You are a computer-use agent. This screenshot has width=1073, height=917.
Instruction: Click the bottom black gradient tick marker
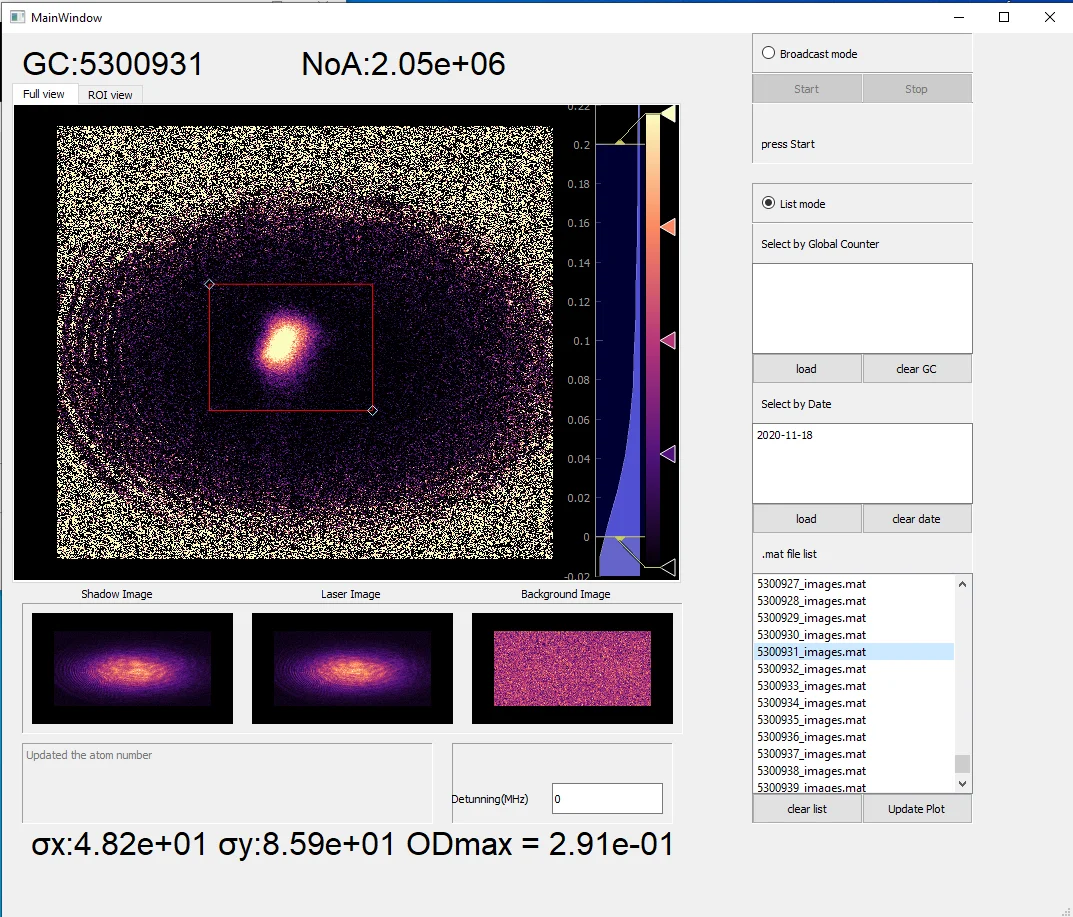point(668,568)
